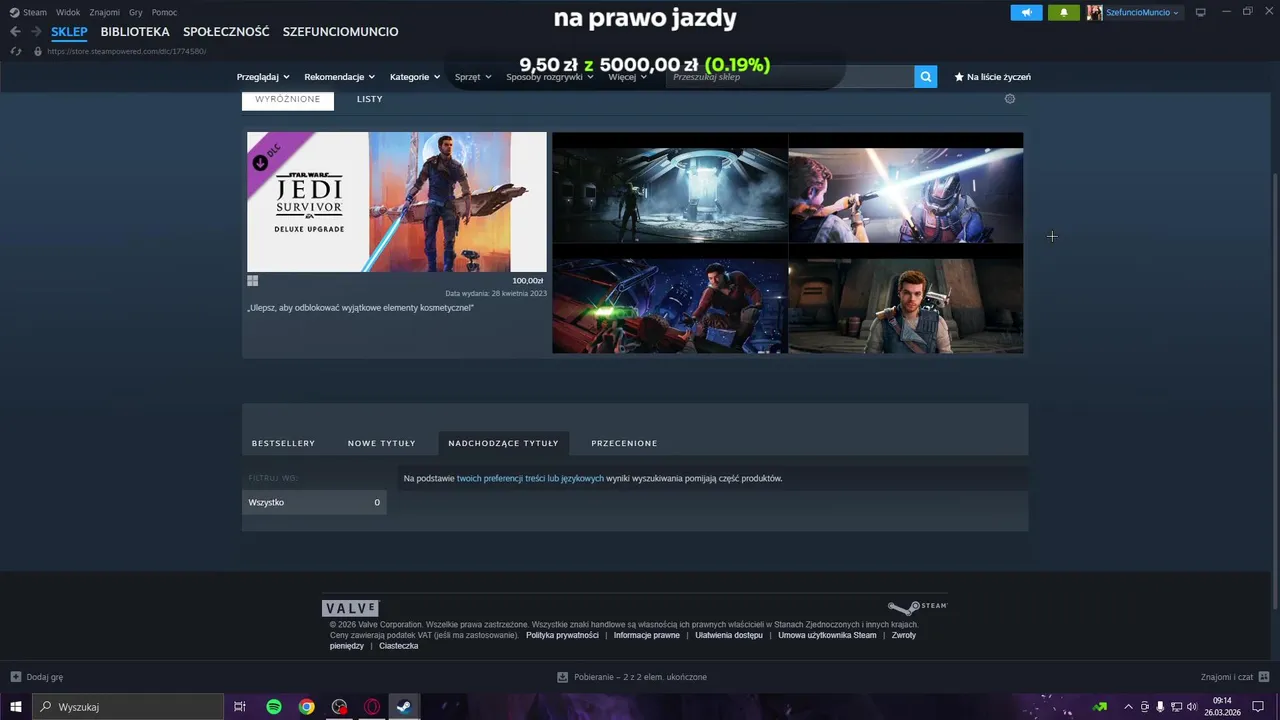Click the purple DLC badge icon
Screen dimensions: 1280x720
pos(260,163)
